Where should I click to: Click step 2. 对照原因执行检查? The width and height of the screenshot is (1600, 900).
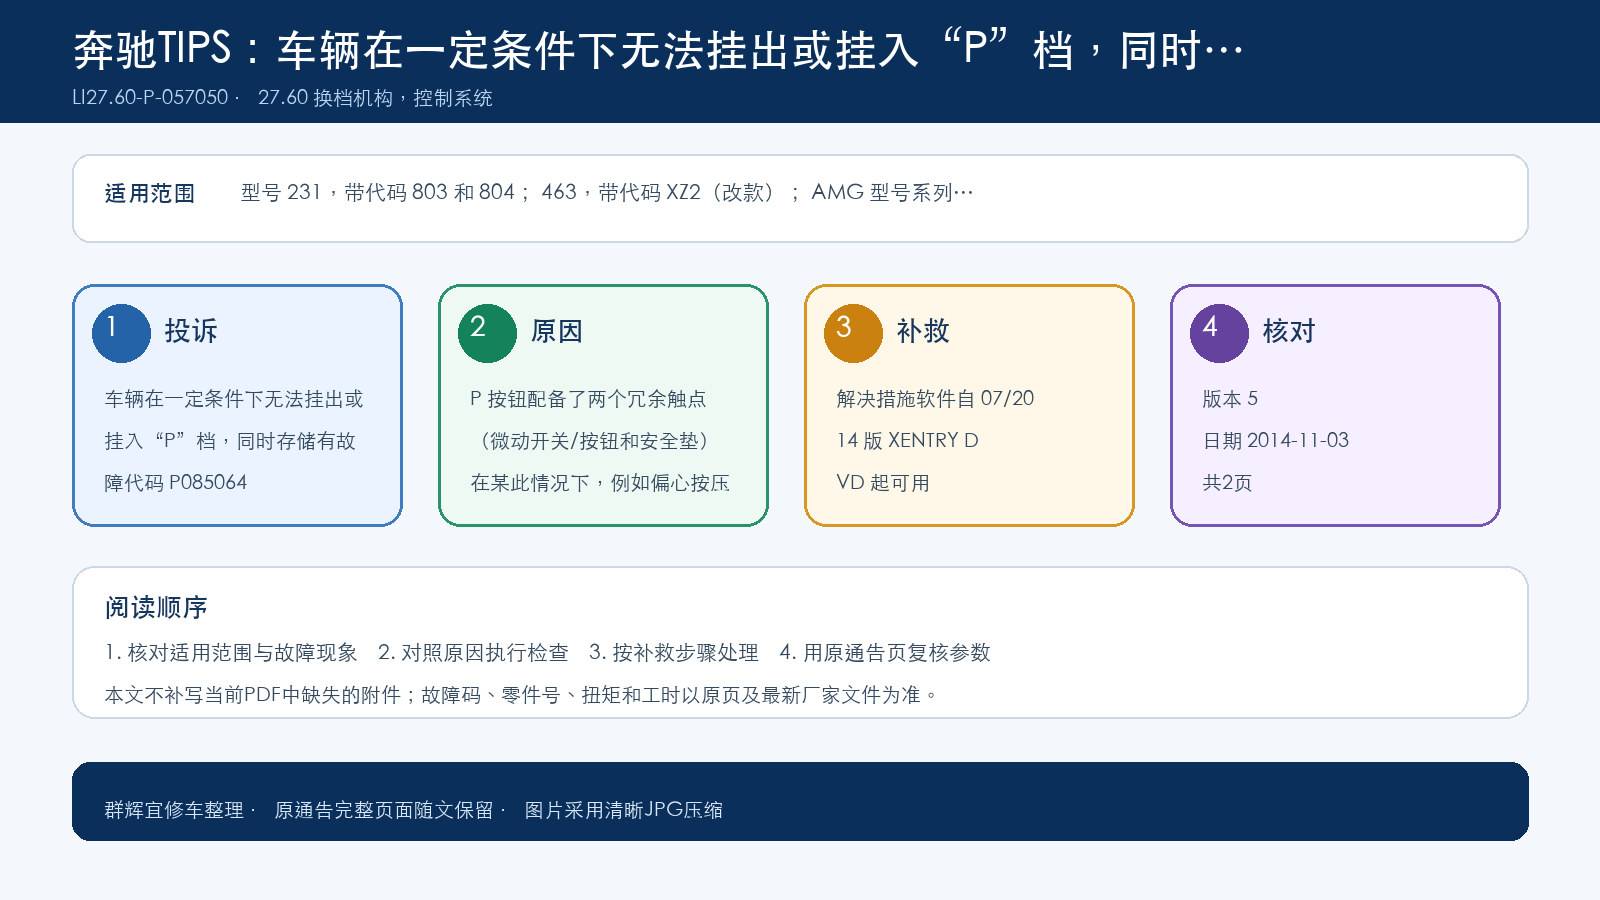coord(473,653)
